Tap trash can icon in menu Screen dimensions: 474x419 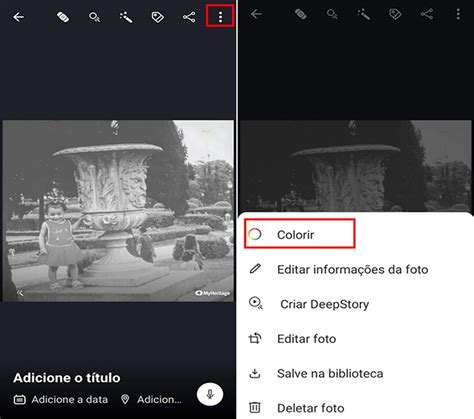[x=255, y=407]
